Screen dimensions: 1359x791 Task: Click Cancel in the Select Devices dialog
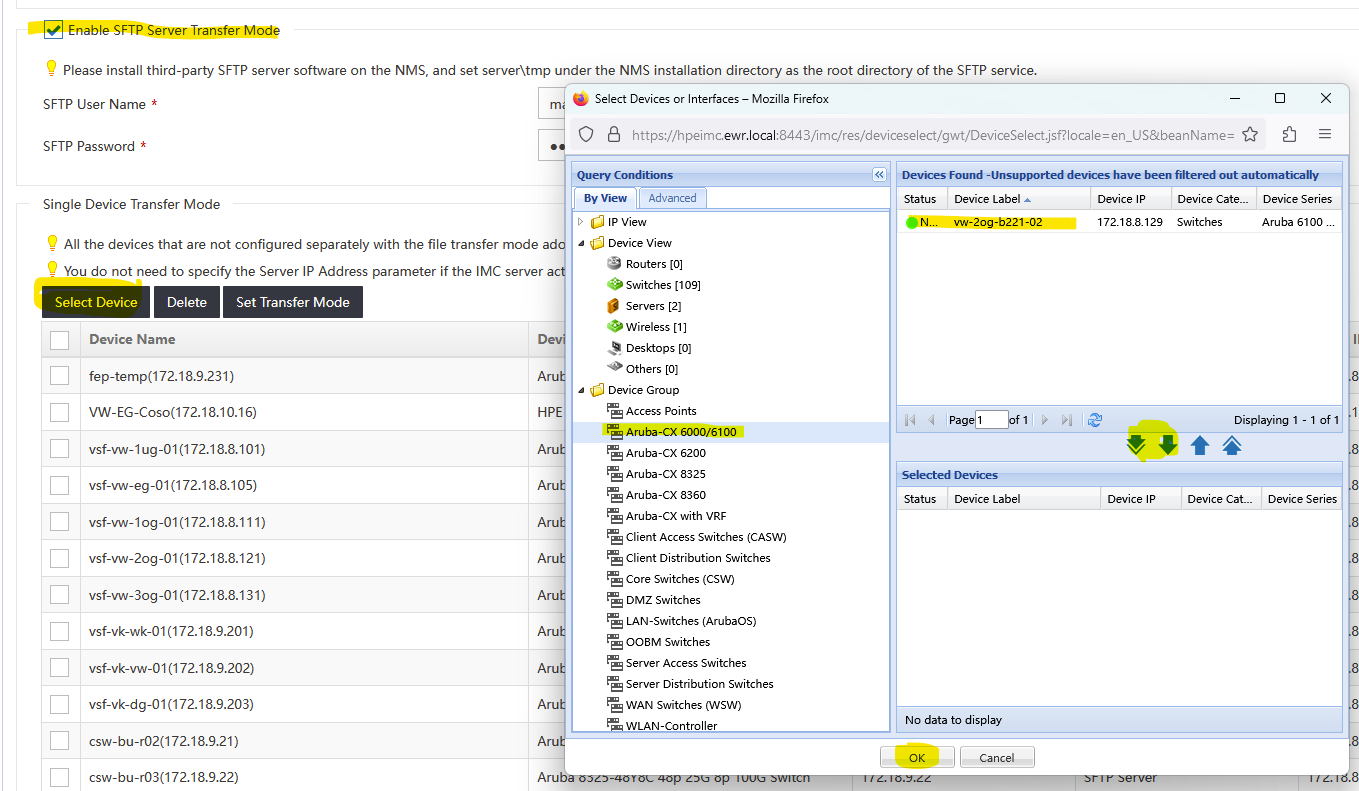(997, 758)
